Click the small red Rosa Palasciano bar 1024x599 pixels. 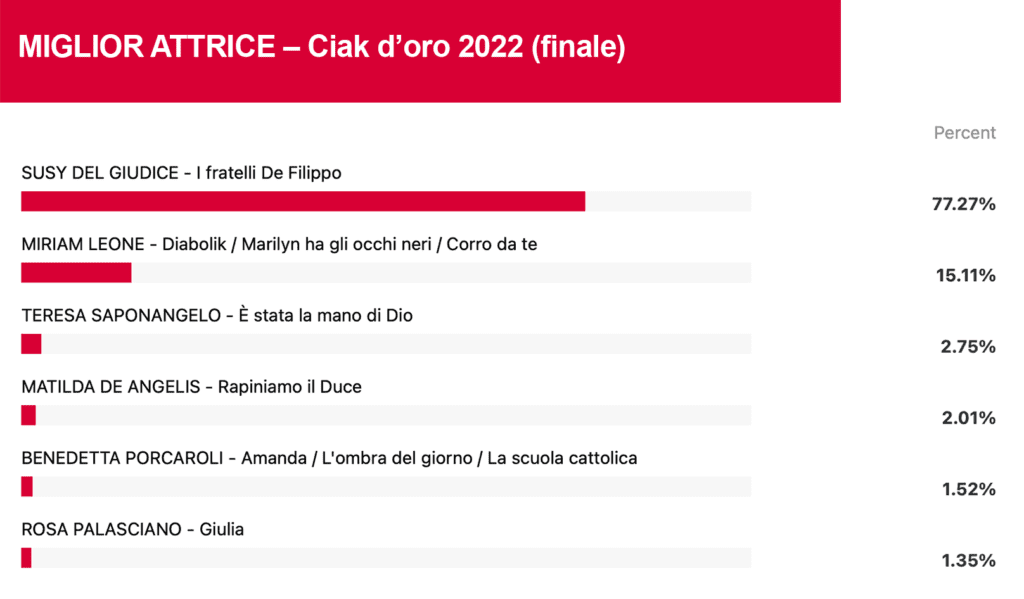[26, 557]
